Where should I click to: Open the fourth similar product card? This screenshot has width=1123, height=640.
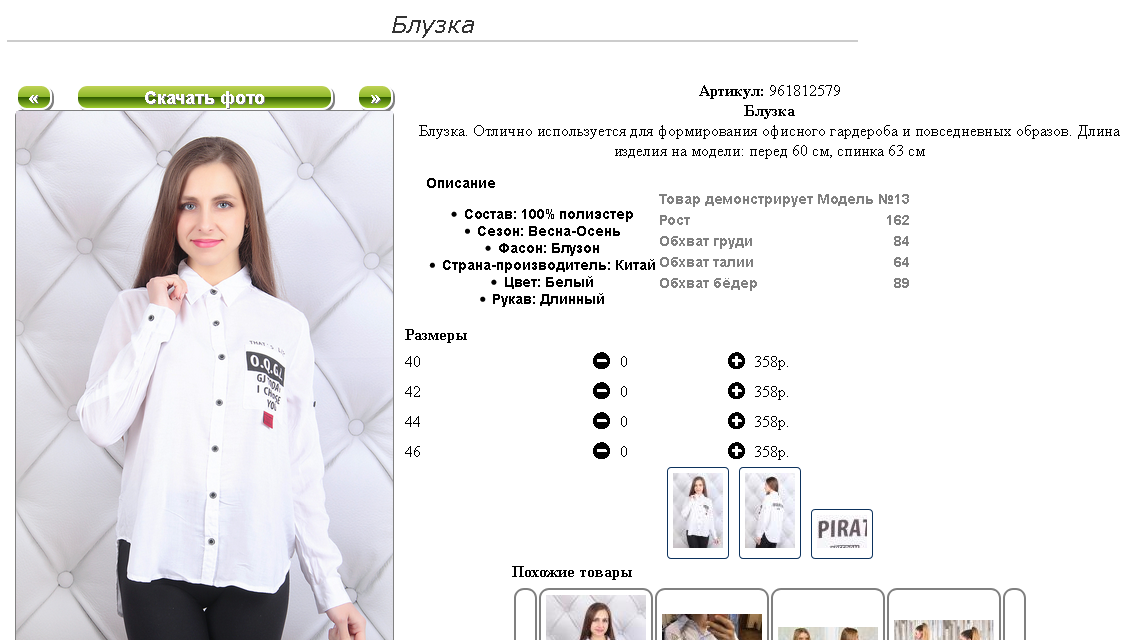click(x=944, y=614)
